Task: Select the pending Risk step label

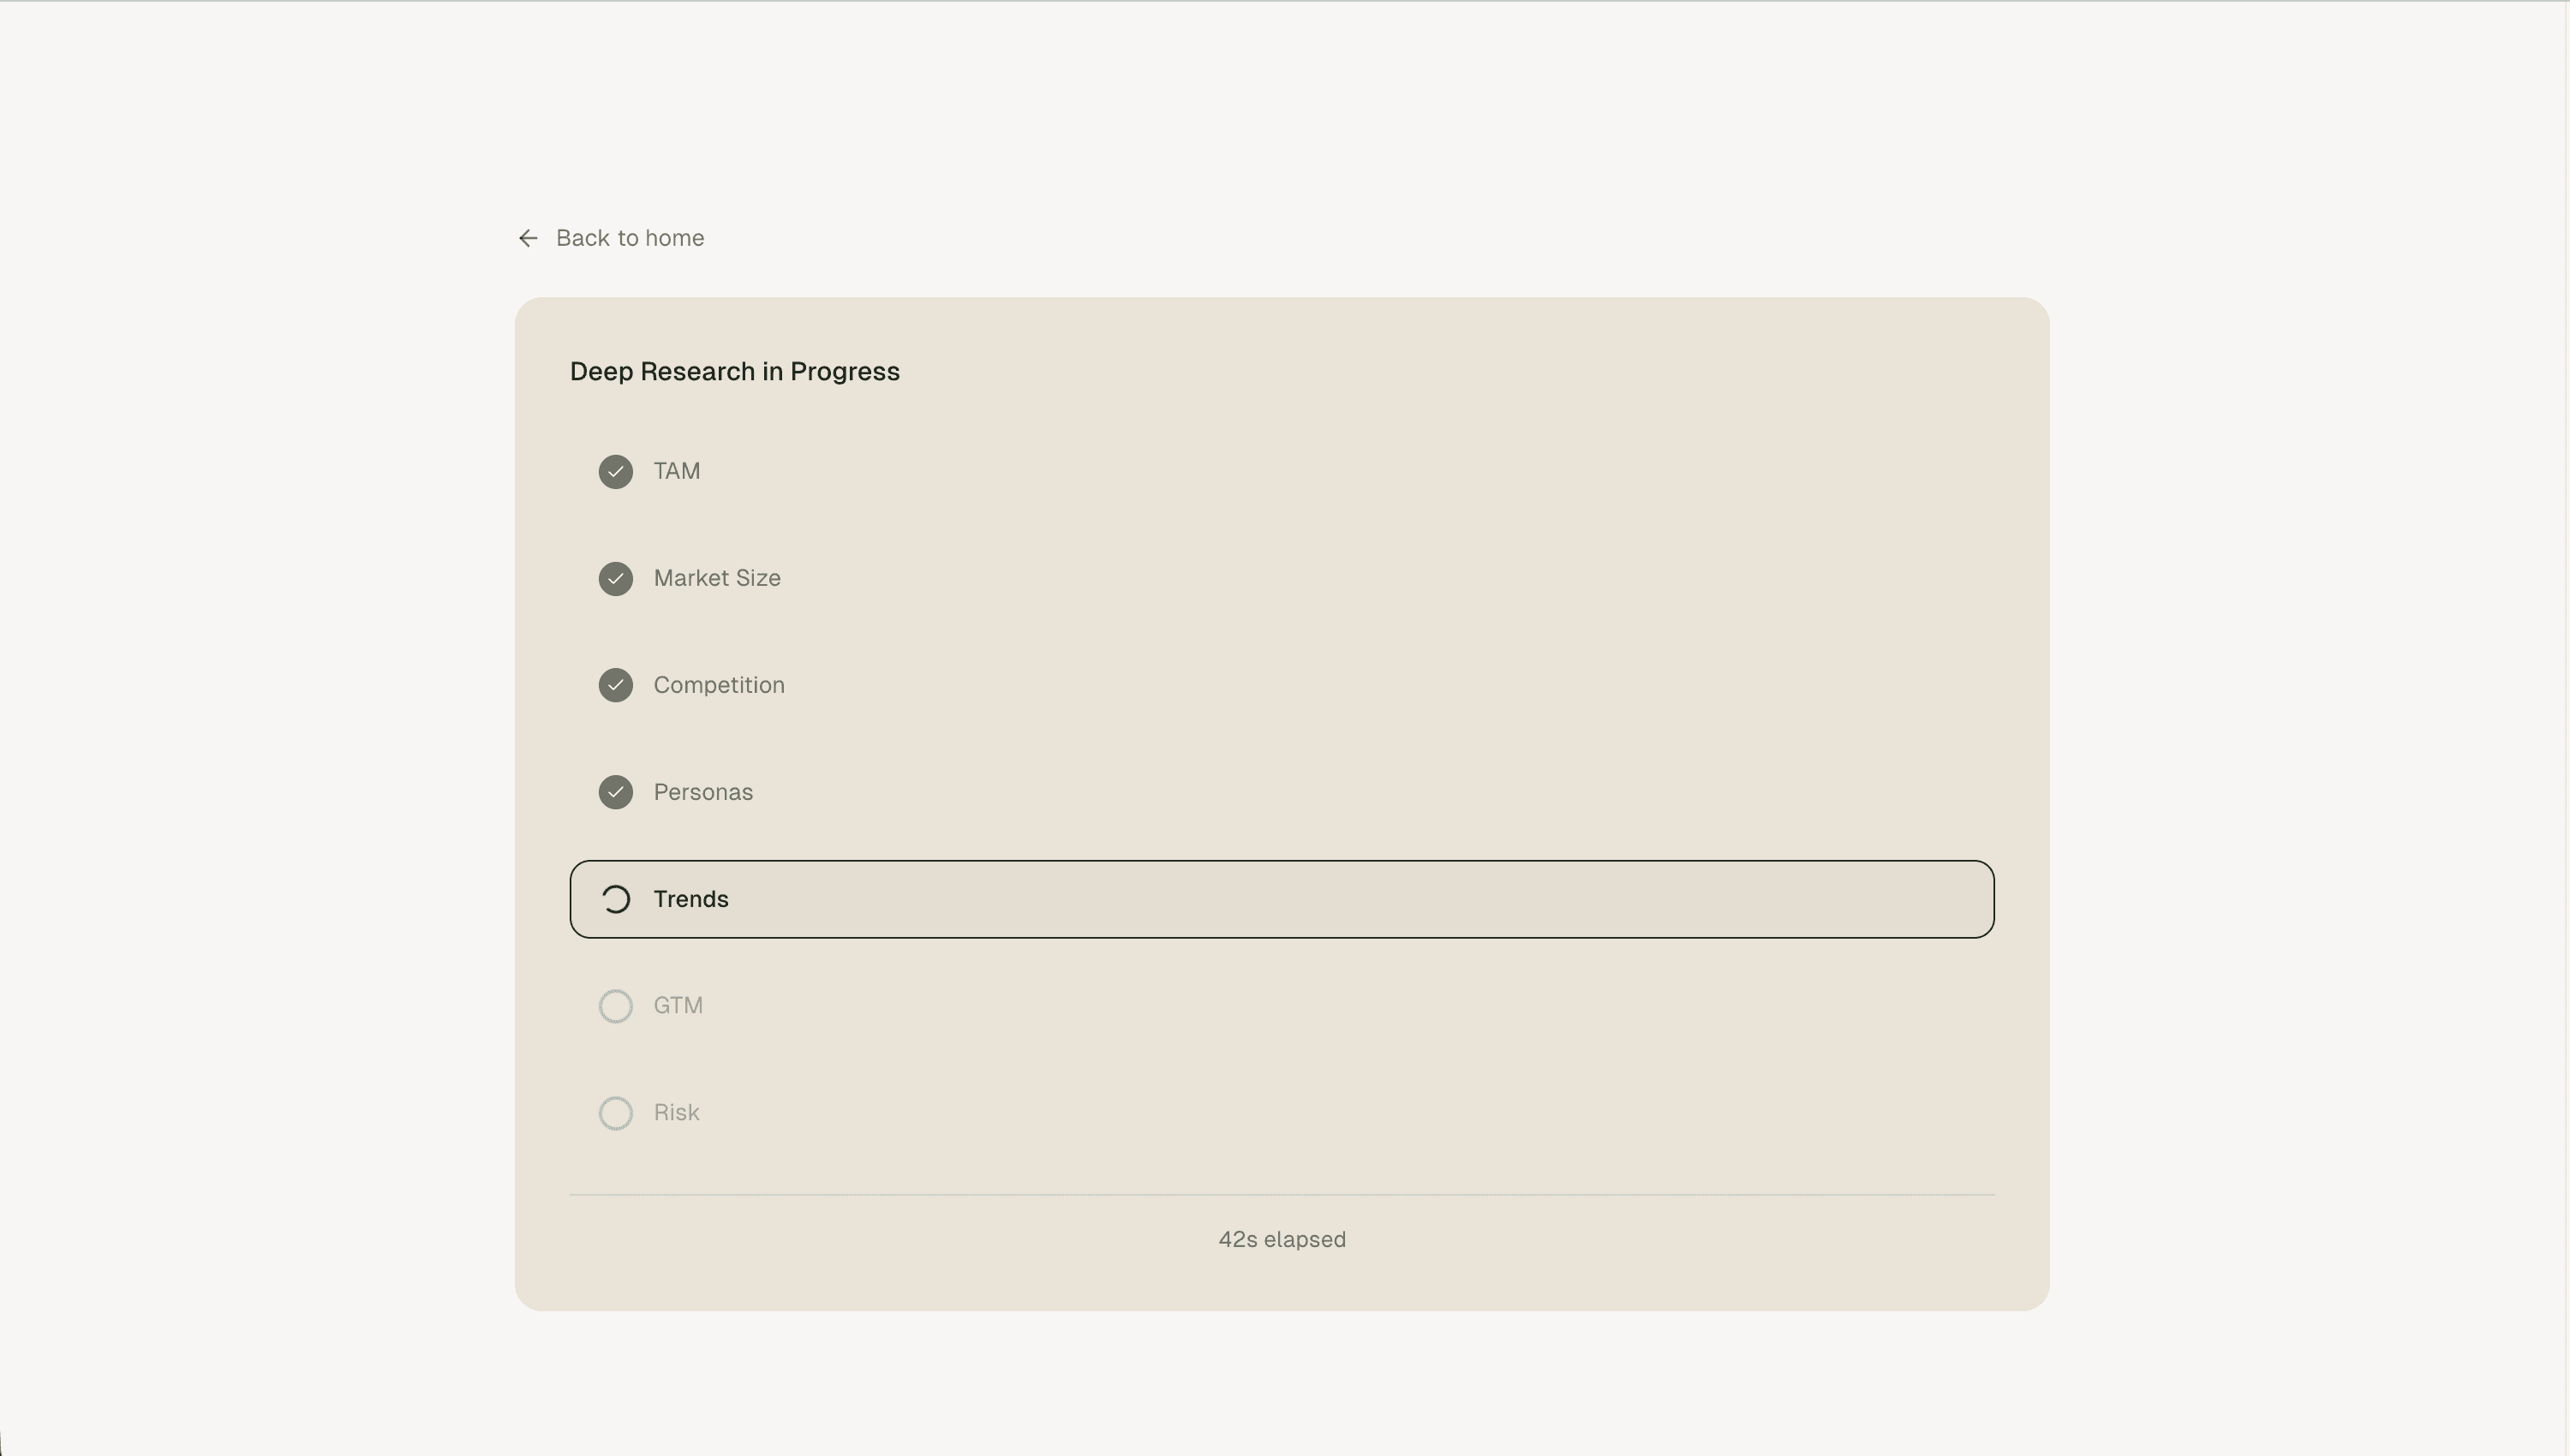Action: [x=676, y=1113]
